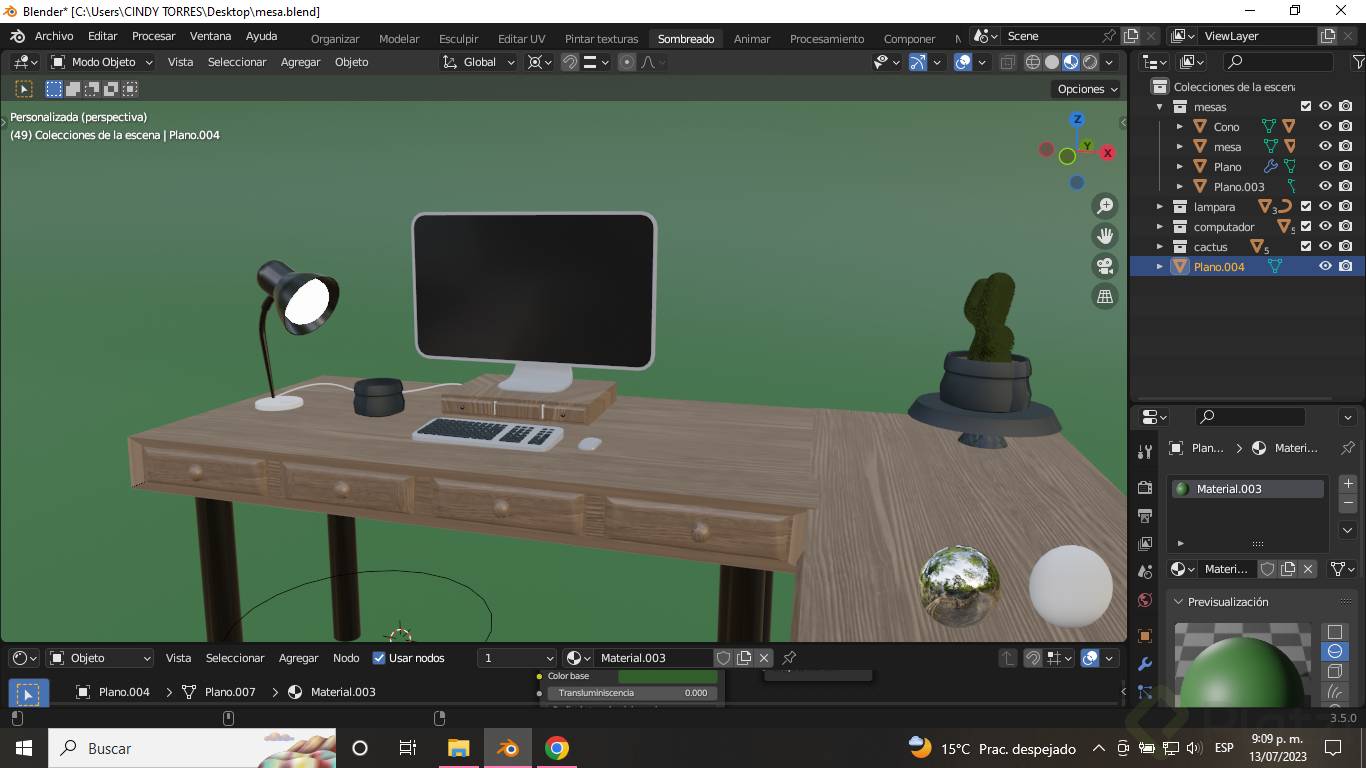Switch to the Modelar workspace tab
The height and width of the screenshot is (768, 1366).
pos(399,39)
